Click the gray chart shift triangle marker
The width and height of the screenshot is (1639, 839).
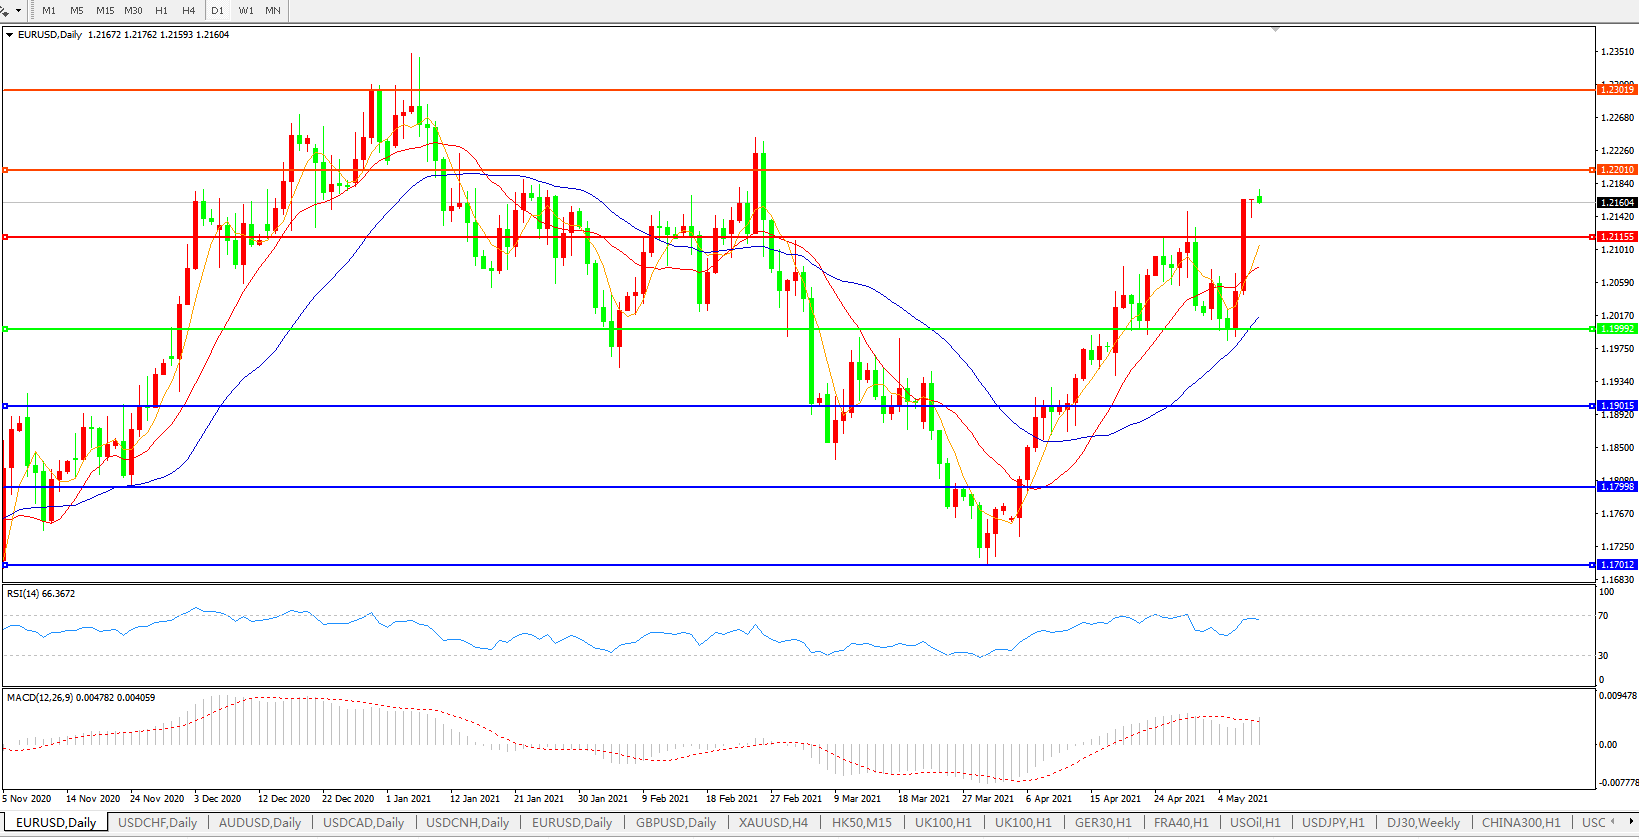(x=1275, y=30)
